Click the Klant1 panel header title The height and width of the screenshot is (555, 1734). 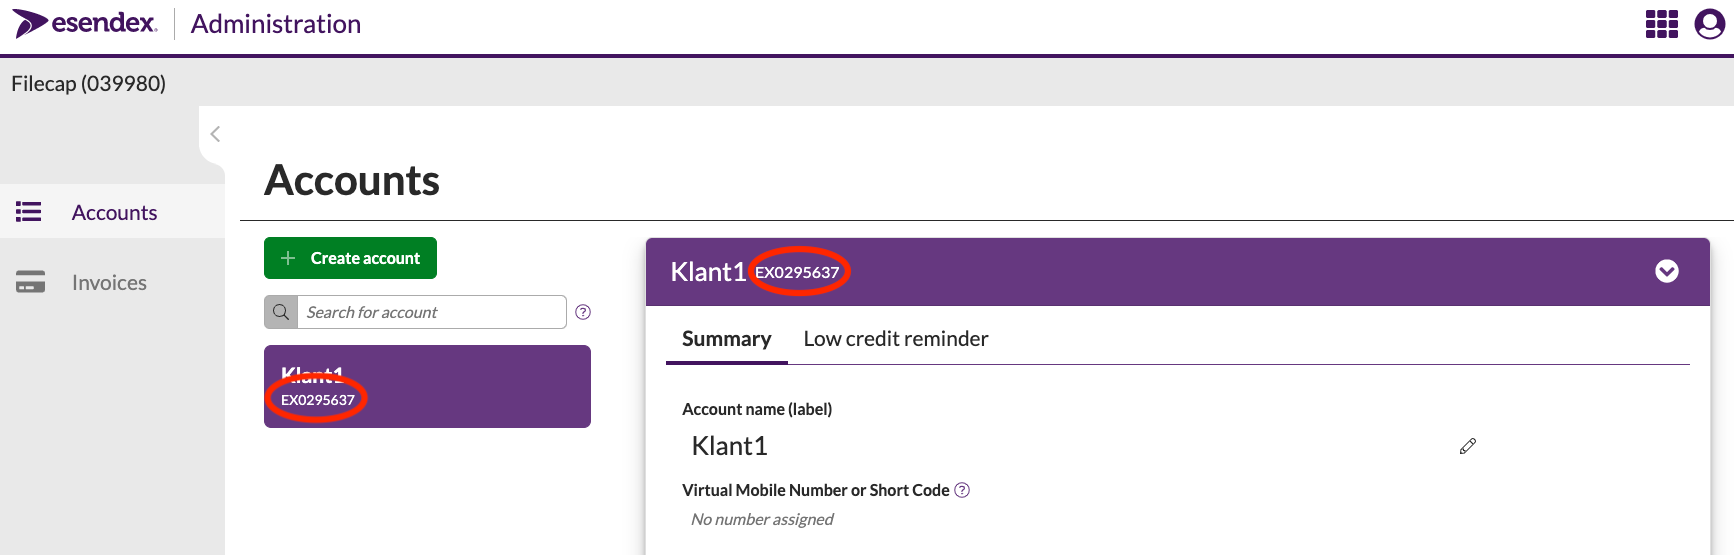click(708, 272)
